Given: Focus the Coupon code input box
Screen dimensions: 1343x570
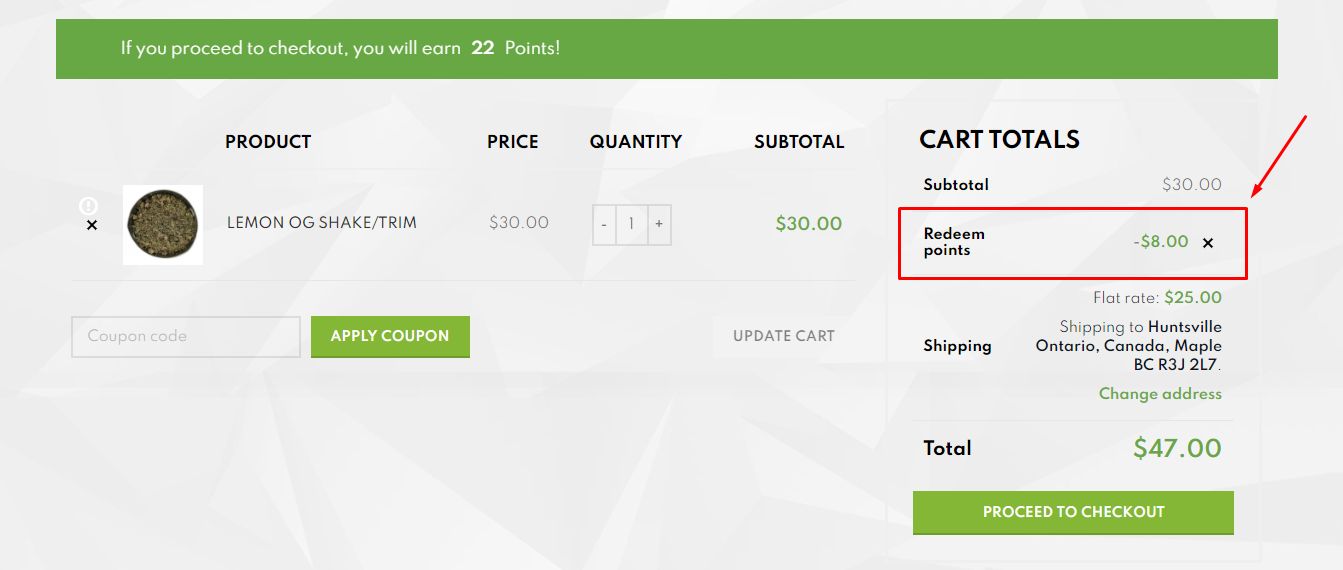Looking at the screenshot, I should (x=186, y=337).
